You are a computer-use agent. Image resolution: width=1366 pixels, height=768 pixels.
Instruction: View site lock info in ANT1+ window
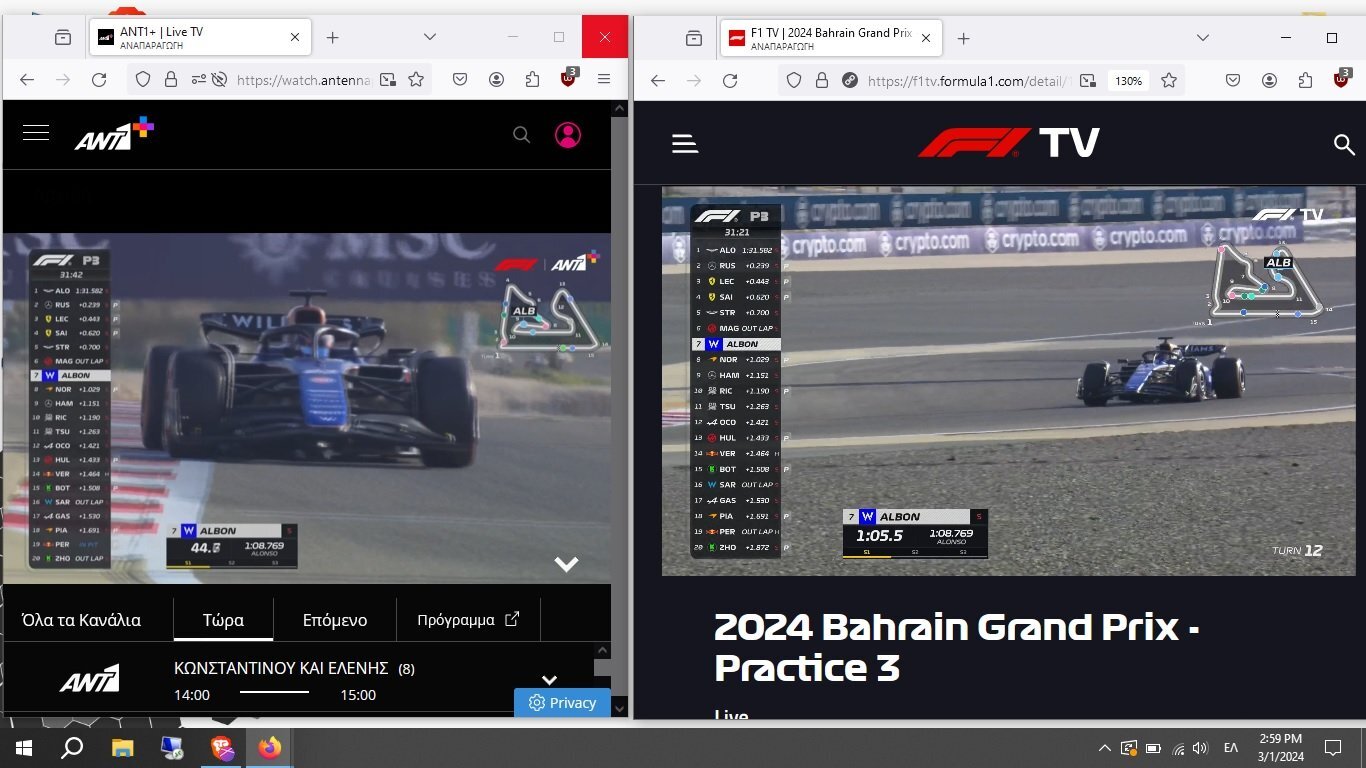pyautogui.click(x=171, y=80)
